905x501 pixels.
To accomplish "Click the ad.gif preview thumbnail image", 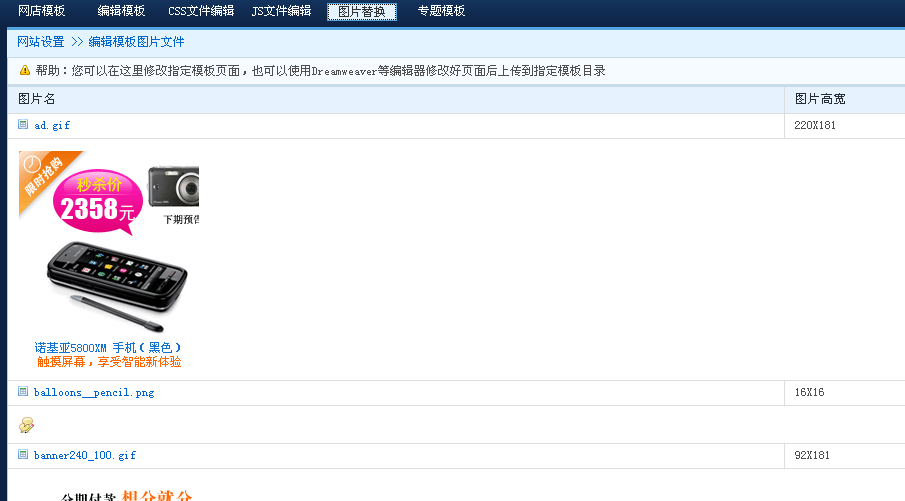I will point(109,260).
